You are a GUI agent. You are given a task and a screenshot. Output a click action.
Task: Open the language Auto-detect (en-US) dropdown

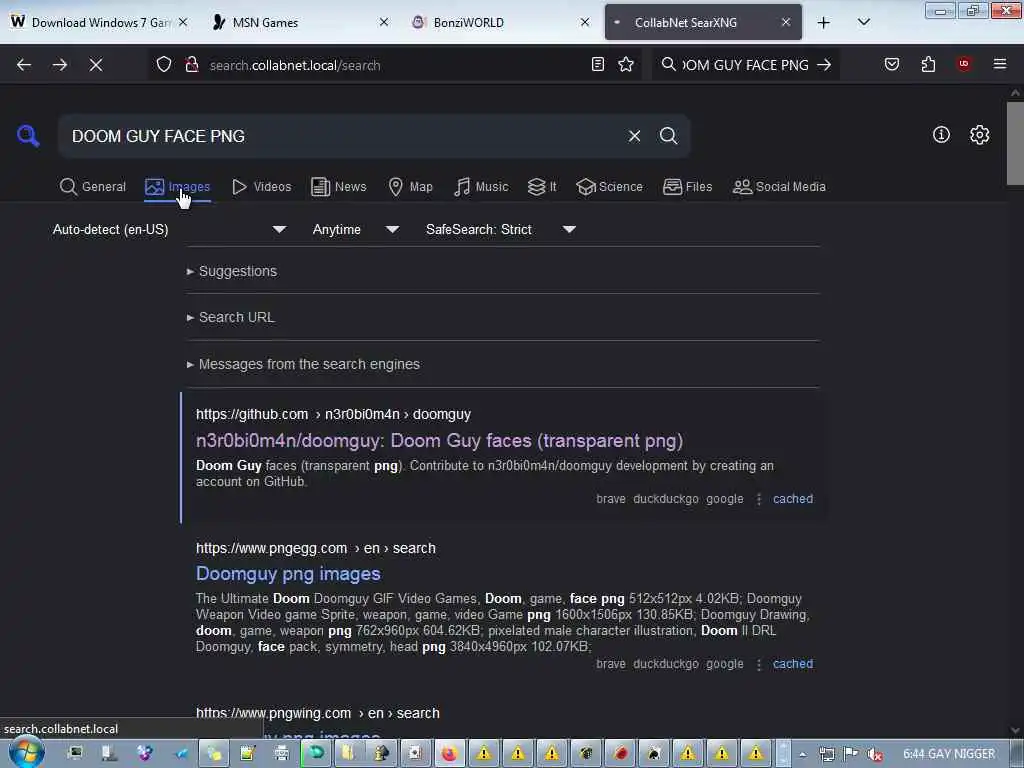coord(169,229)
